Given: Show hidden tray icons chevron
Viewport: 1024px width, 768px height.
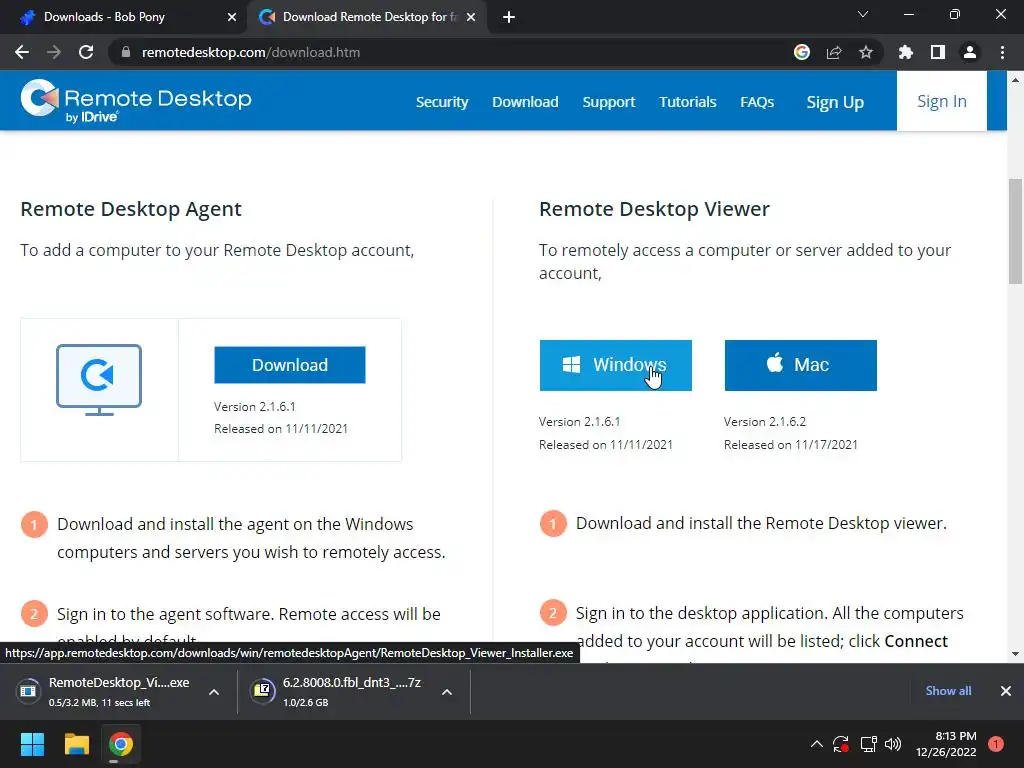Looking at the screenshot, I should click(816, 744).
